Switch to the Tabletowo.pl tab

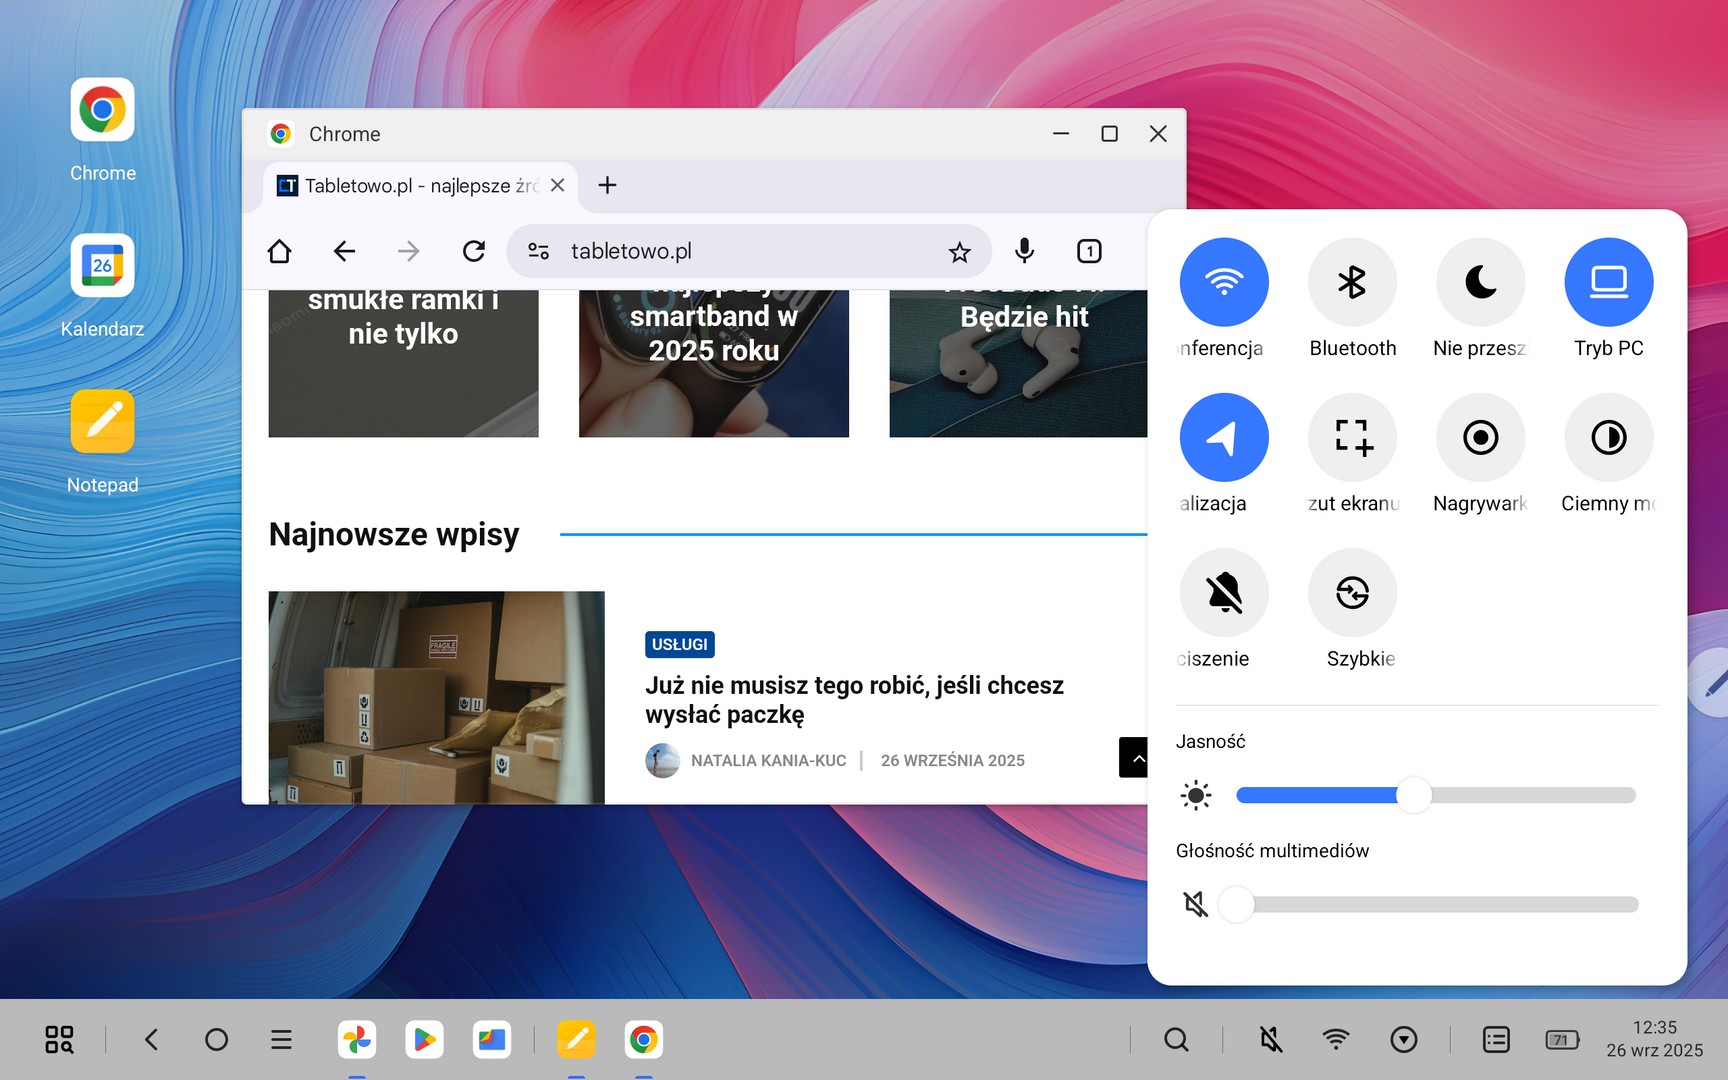click(410, 186)
